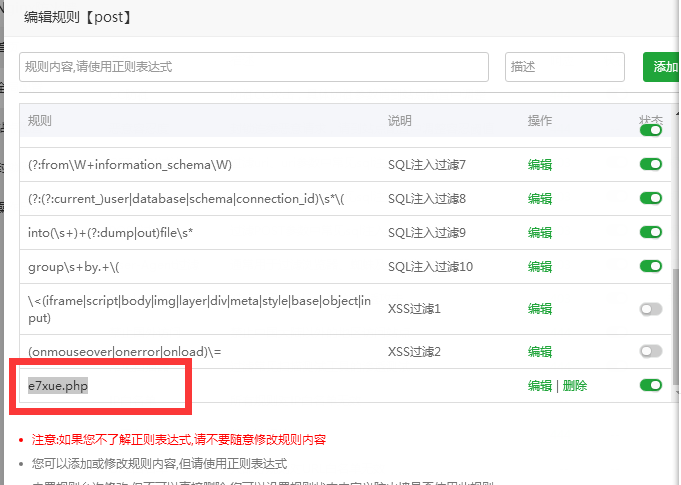
Task: Select the e7xue.php rule text
Action: [58, 386]
